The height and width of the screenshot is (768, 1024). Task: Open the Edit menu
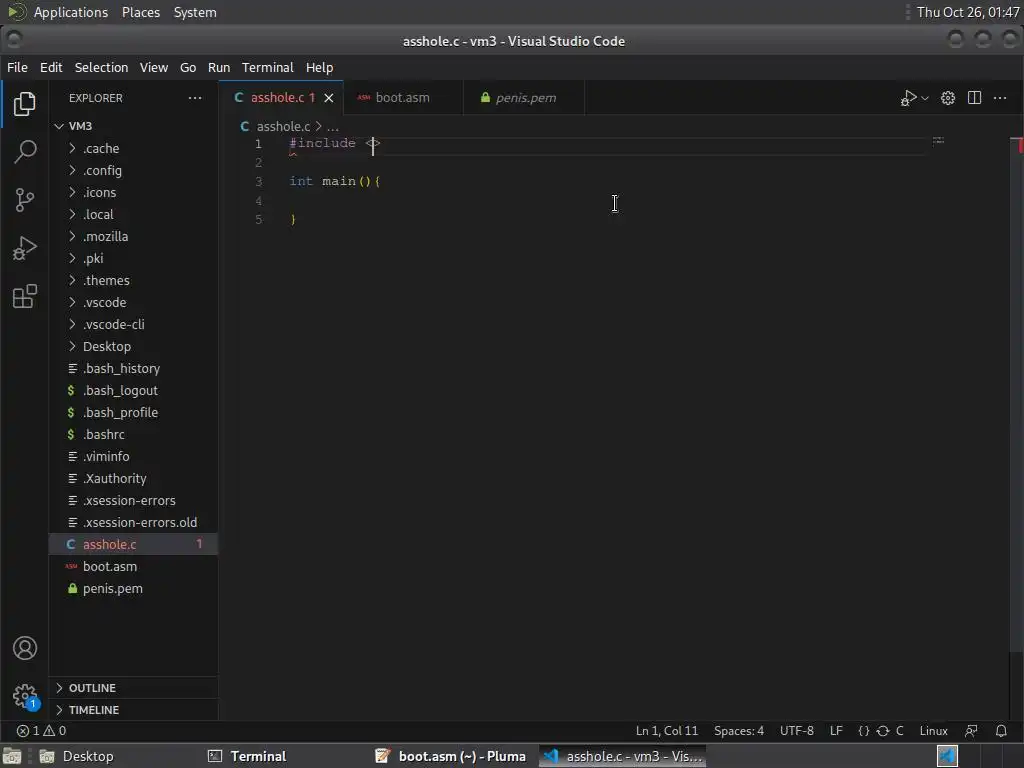(51, 67)
